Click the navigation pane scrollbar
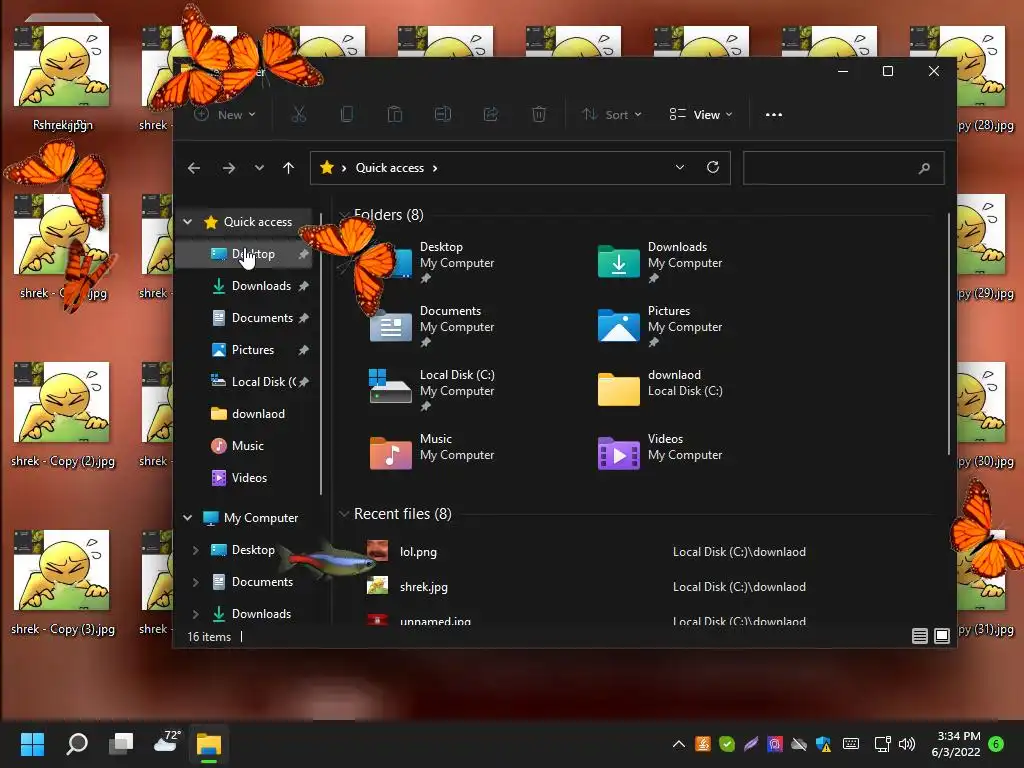This screenshot has height=768, width=1024. (321, 353)
